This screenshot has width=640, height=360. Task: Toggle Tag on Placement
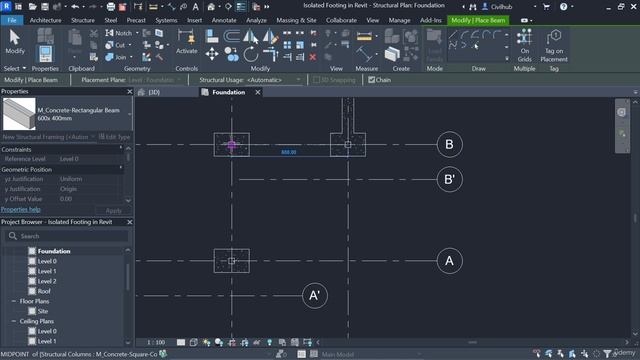[554, 45]
